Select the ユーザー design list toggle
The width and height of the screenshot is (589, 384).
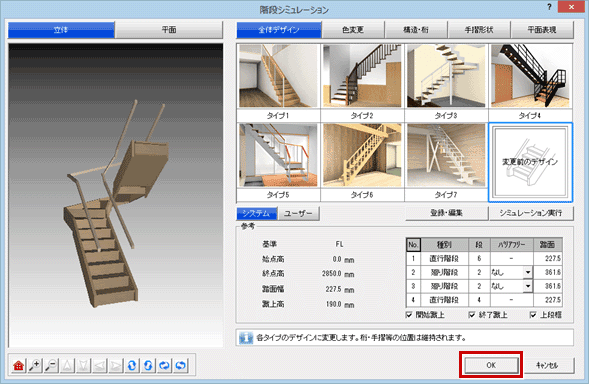click(x=298, y=213)
